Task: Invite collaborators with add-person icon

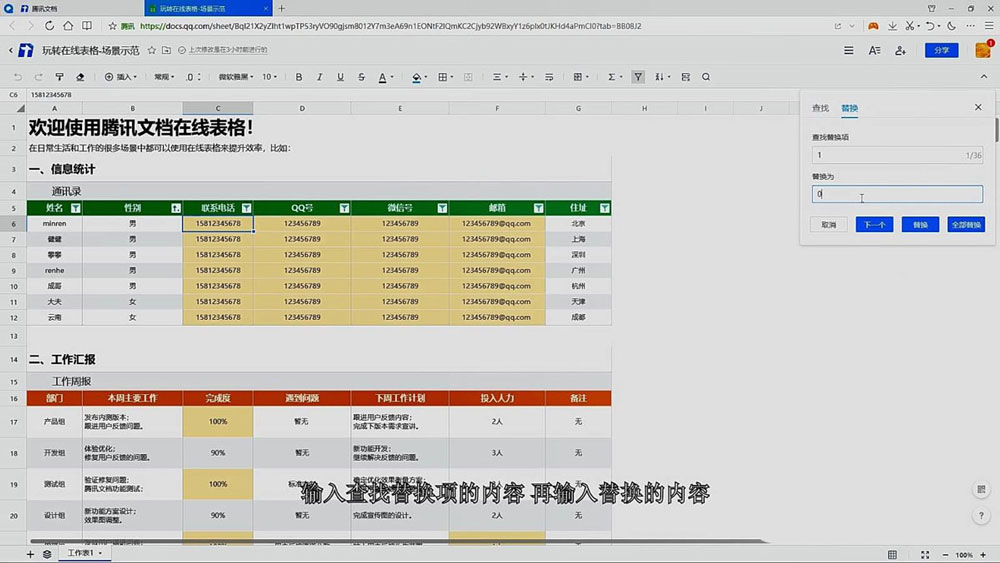Action: [x=901, y=50]
